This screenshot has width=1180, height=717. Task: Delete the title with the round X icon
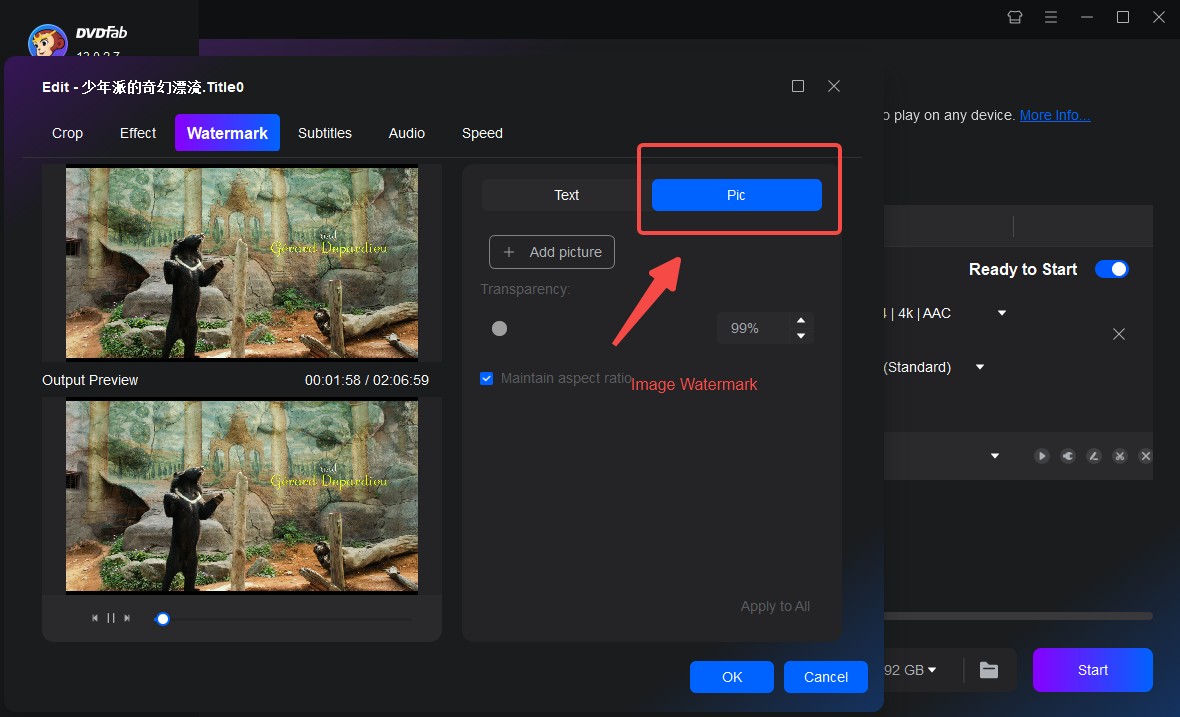click(1145, 456)
